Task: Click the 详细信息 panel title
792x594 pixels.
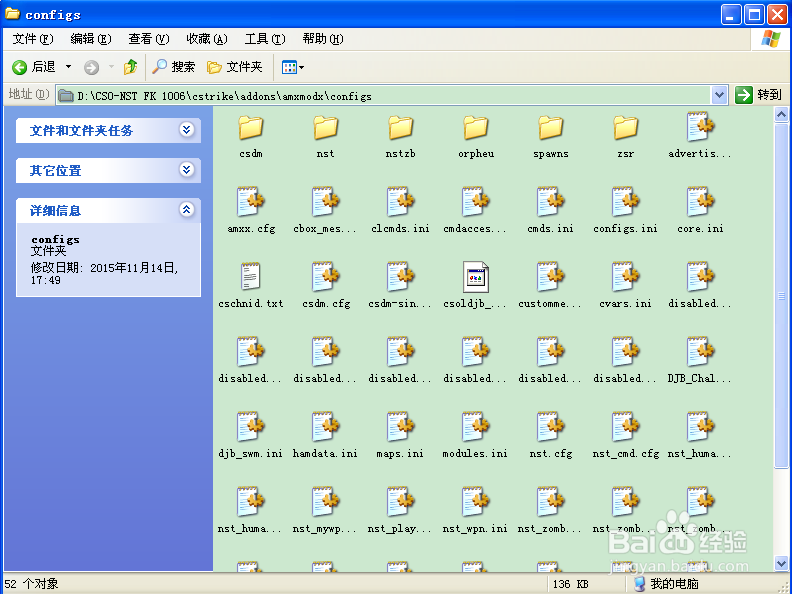Action: click(55, 211)
